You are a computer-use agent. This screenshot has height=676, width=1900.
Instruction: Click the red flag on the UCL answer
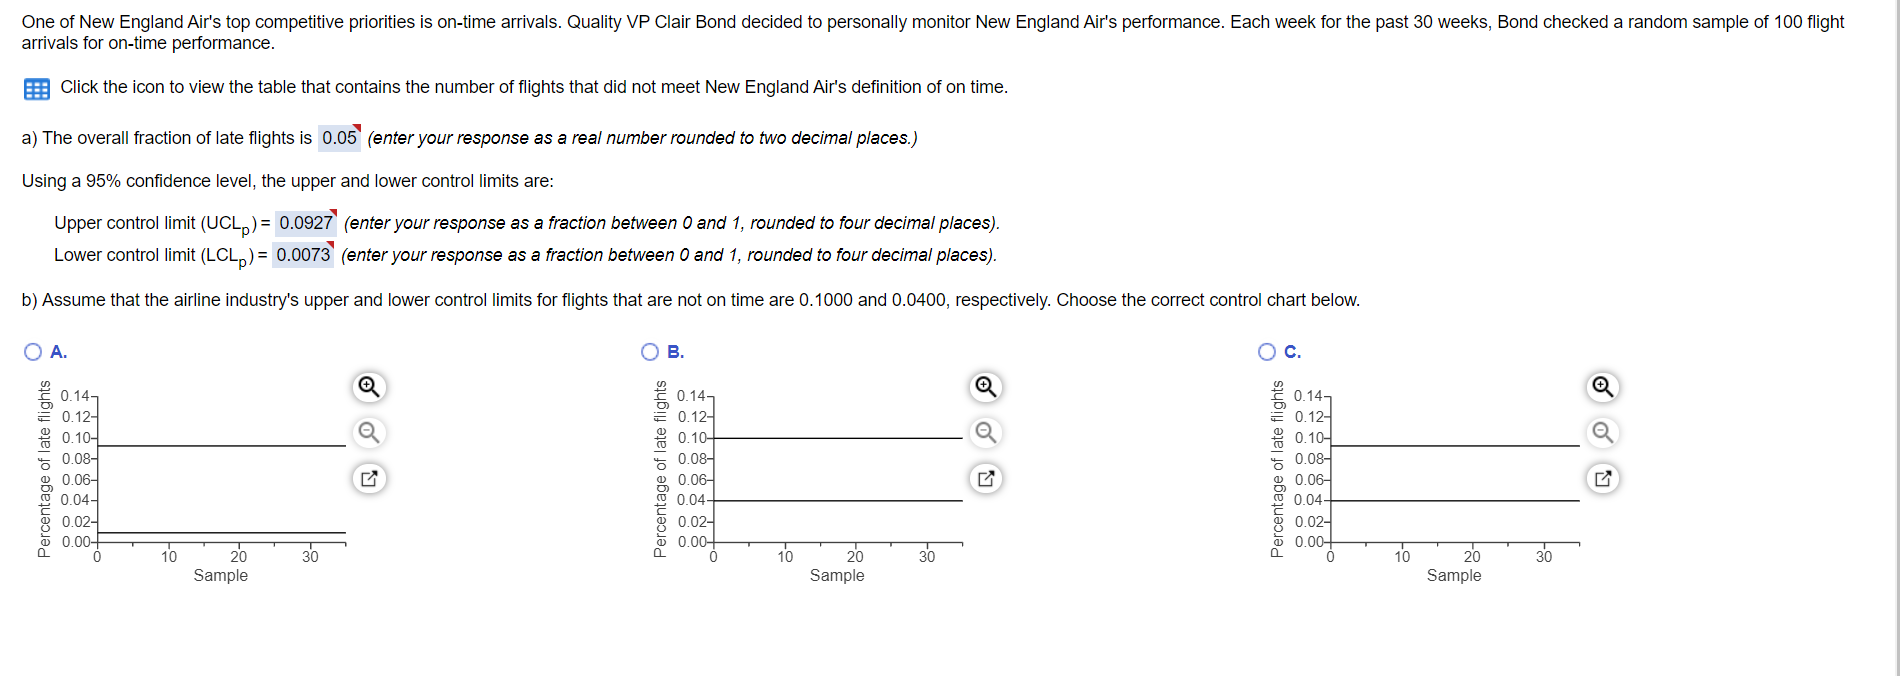coord(333,212)
